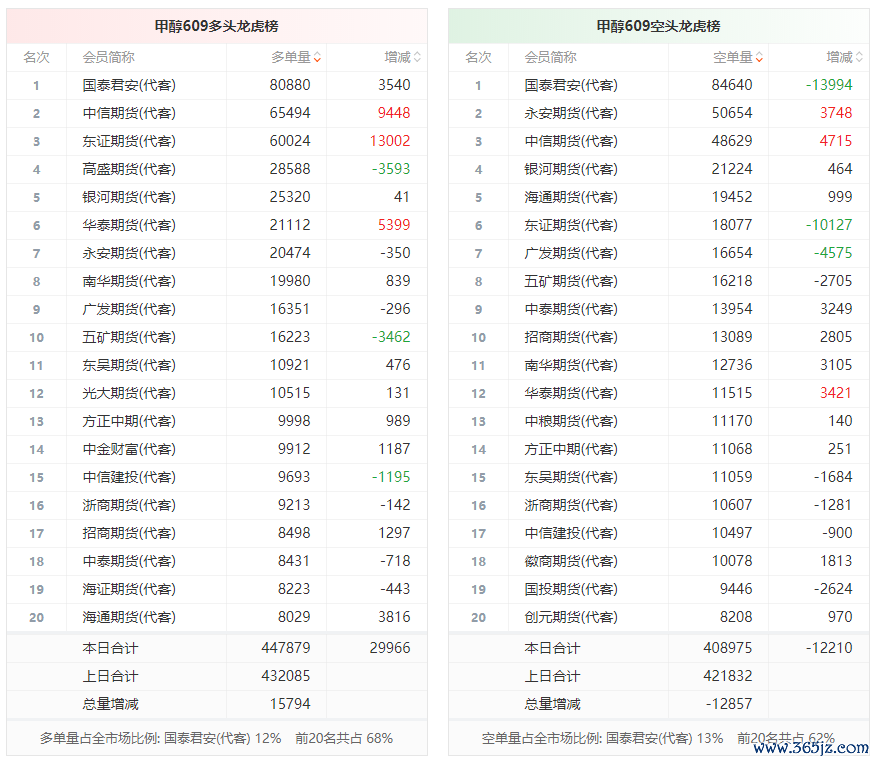Select 华泰期货(代客) in long table
Image resolution: width=876 pixels, height=763 pixels.
(129, 225)
